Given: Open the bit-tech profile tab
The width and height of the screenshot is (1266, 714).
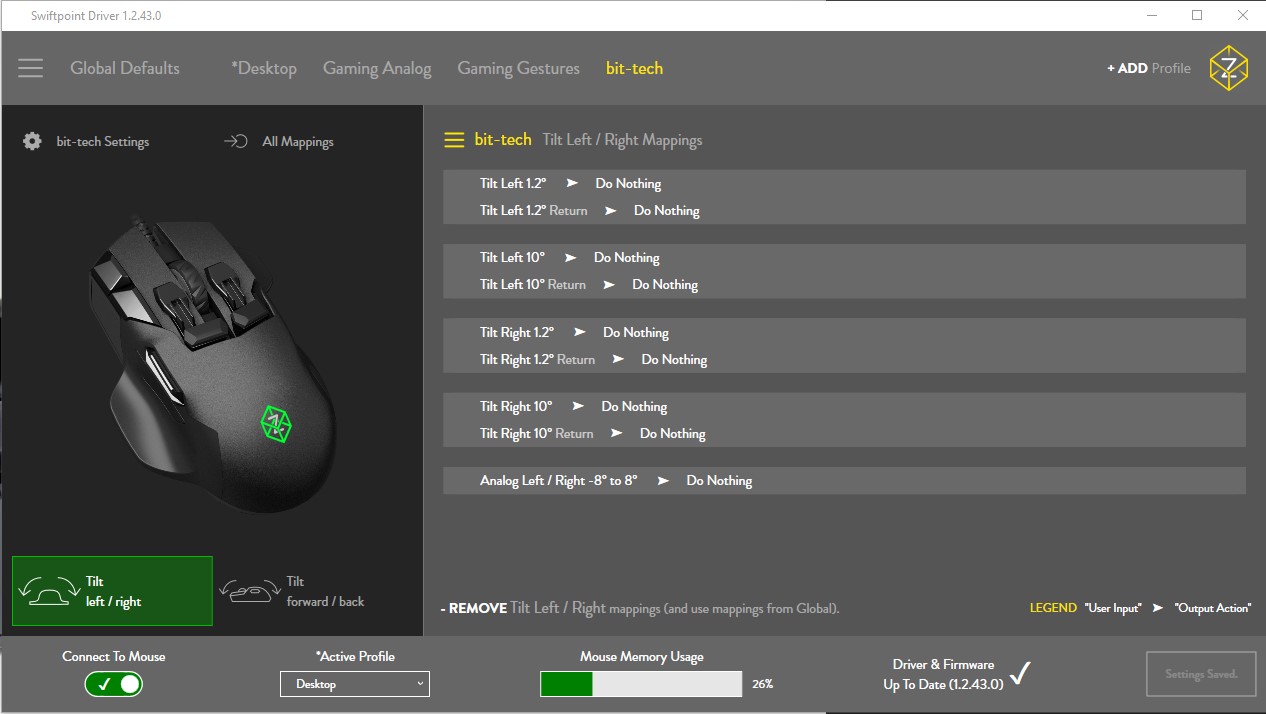Looking at the screenshot, I should (634, 68).
